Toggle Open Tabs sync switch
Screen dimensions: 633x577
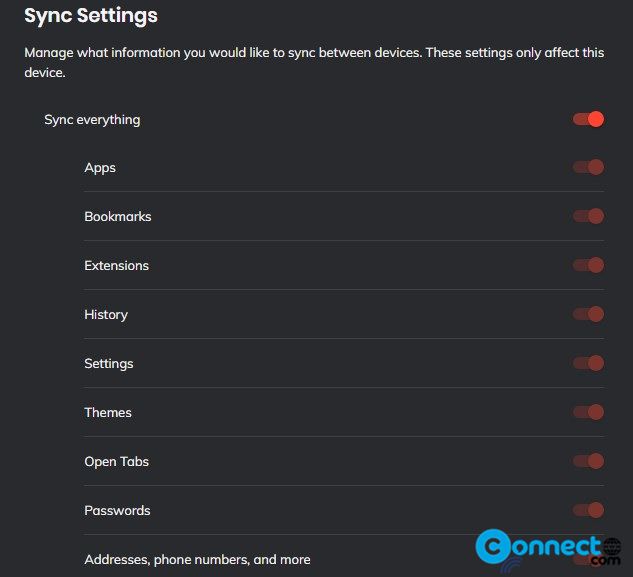point(588,461)
